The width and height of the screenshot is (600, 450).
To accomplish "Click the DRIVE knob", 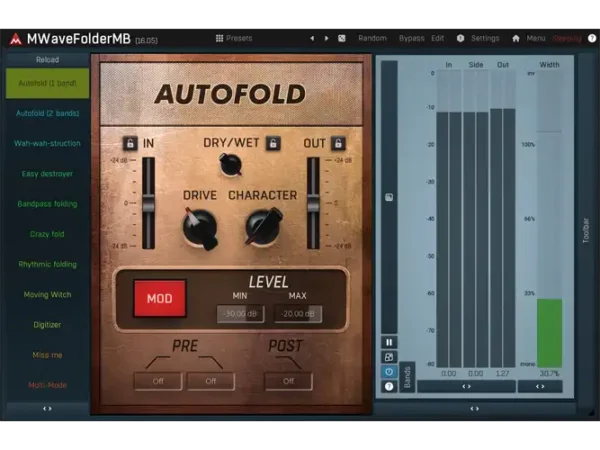I will [200, 228].
